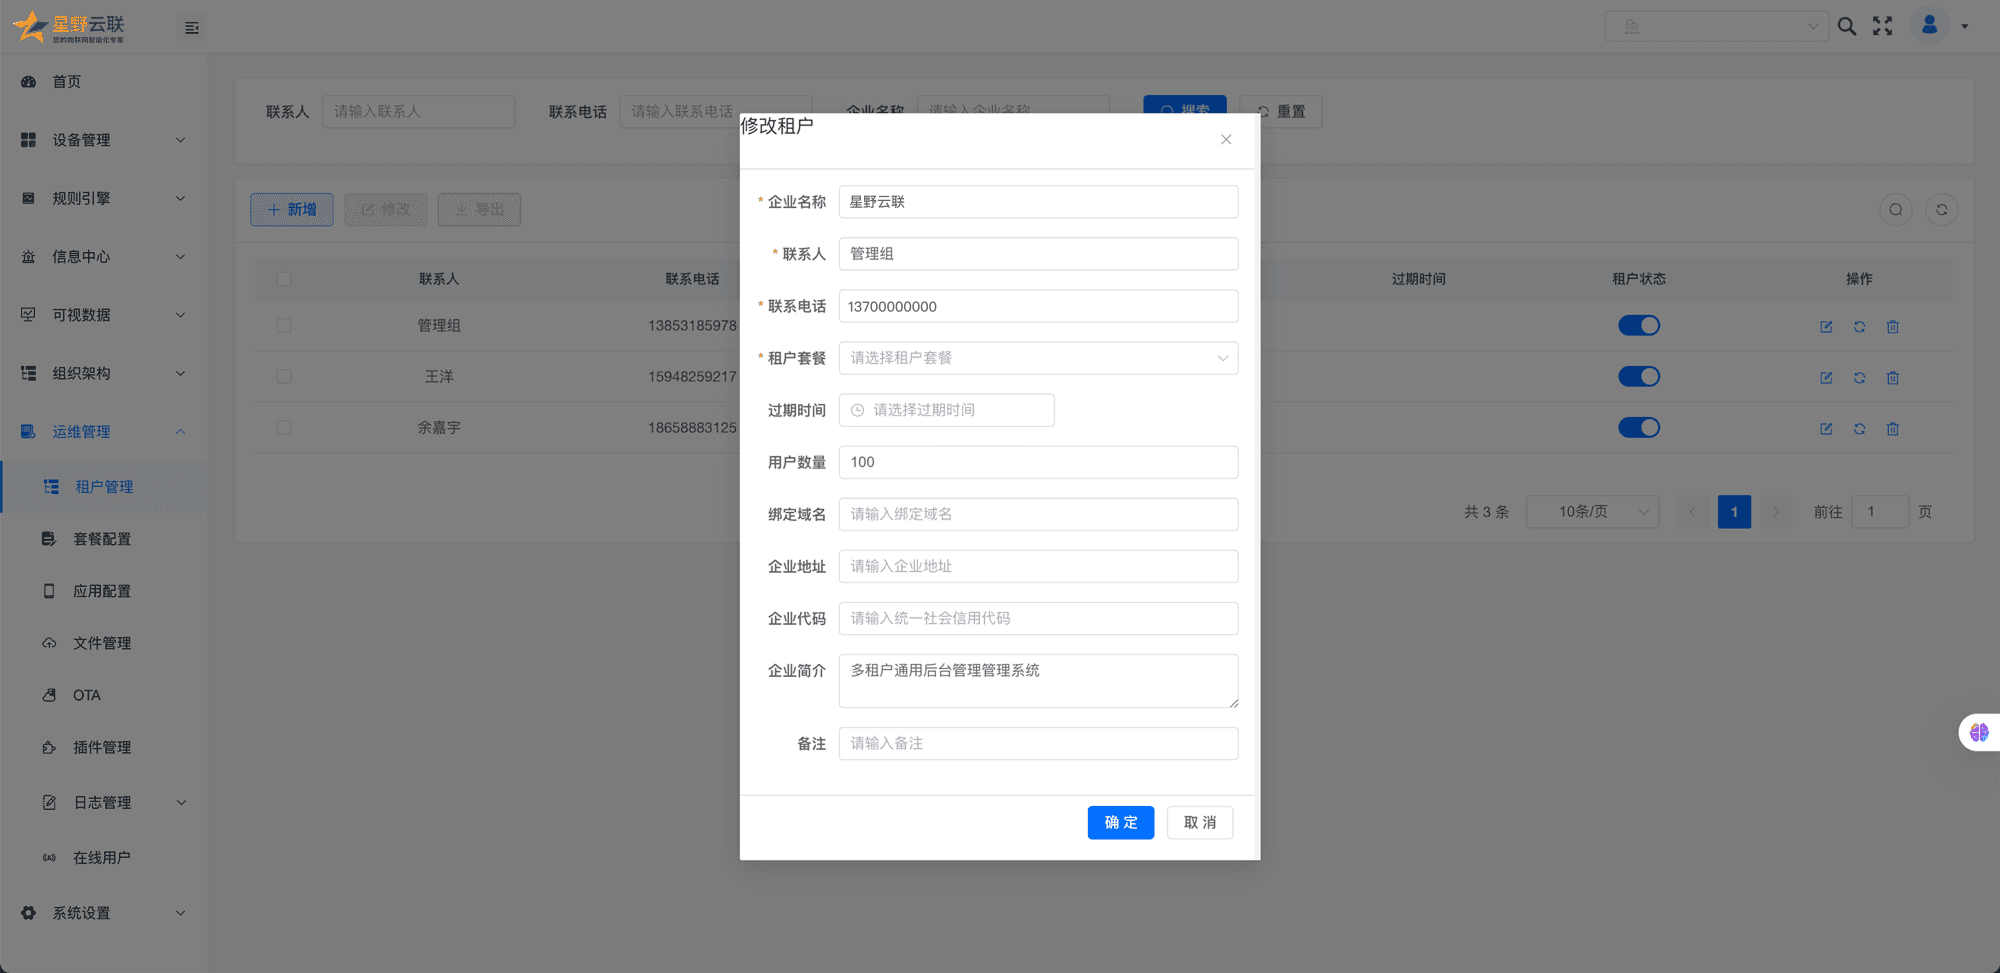Toggle tenant status switch for 管理组
2000x973 pixels.
pos(1638,326)
